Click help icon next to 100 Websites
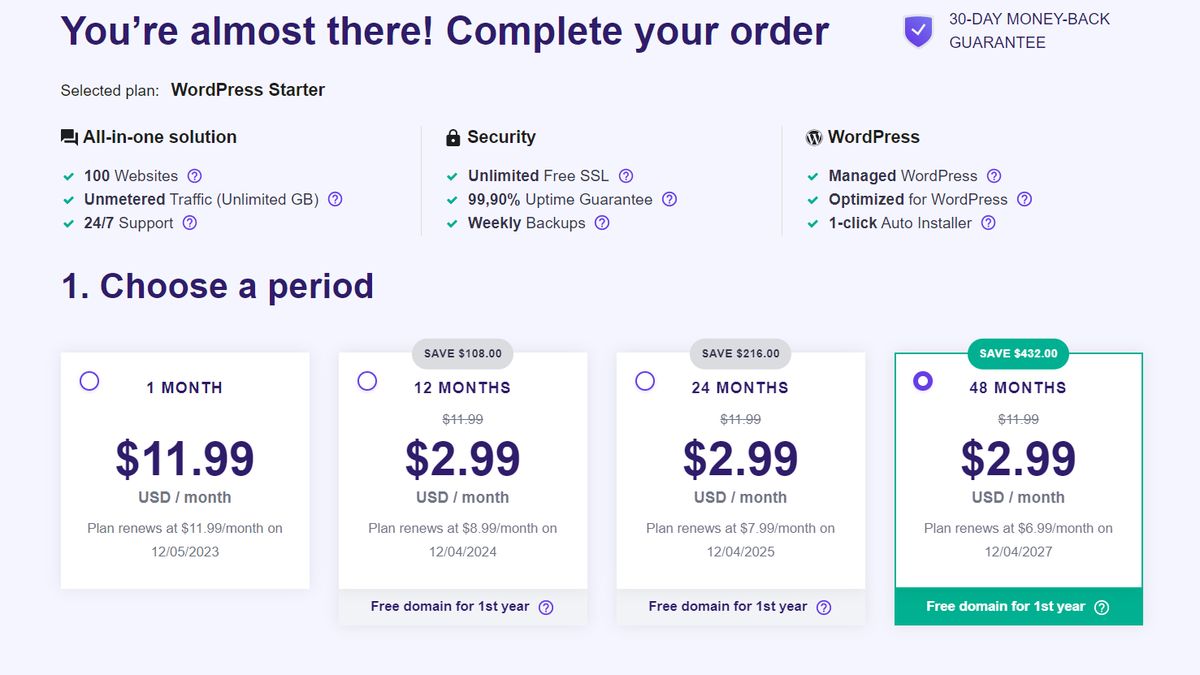Viewport: 1200px width, 675px height. click(x=195, y=176)
